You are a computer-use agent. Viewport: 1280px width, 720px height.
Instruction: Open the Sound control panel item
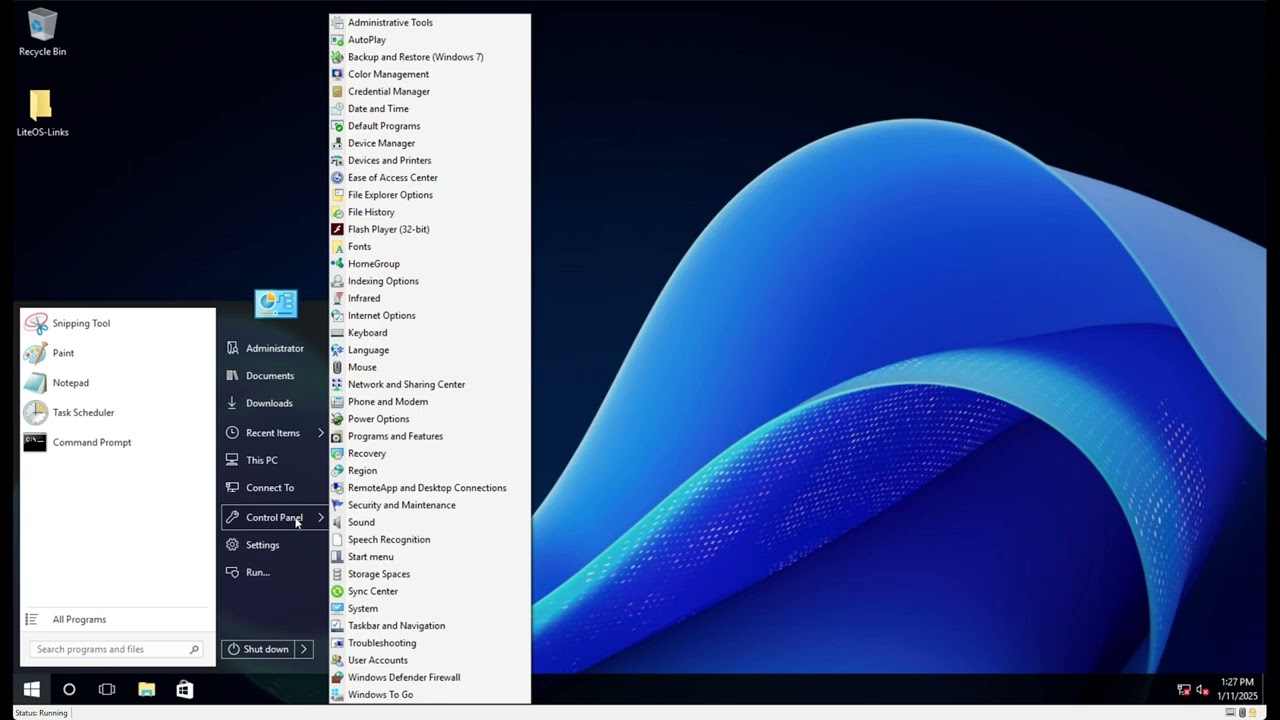tap(430, 522)
